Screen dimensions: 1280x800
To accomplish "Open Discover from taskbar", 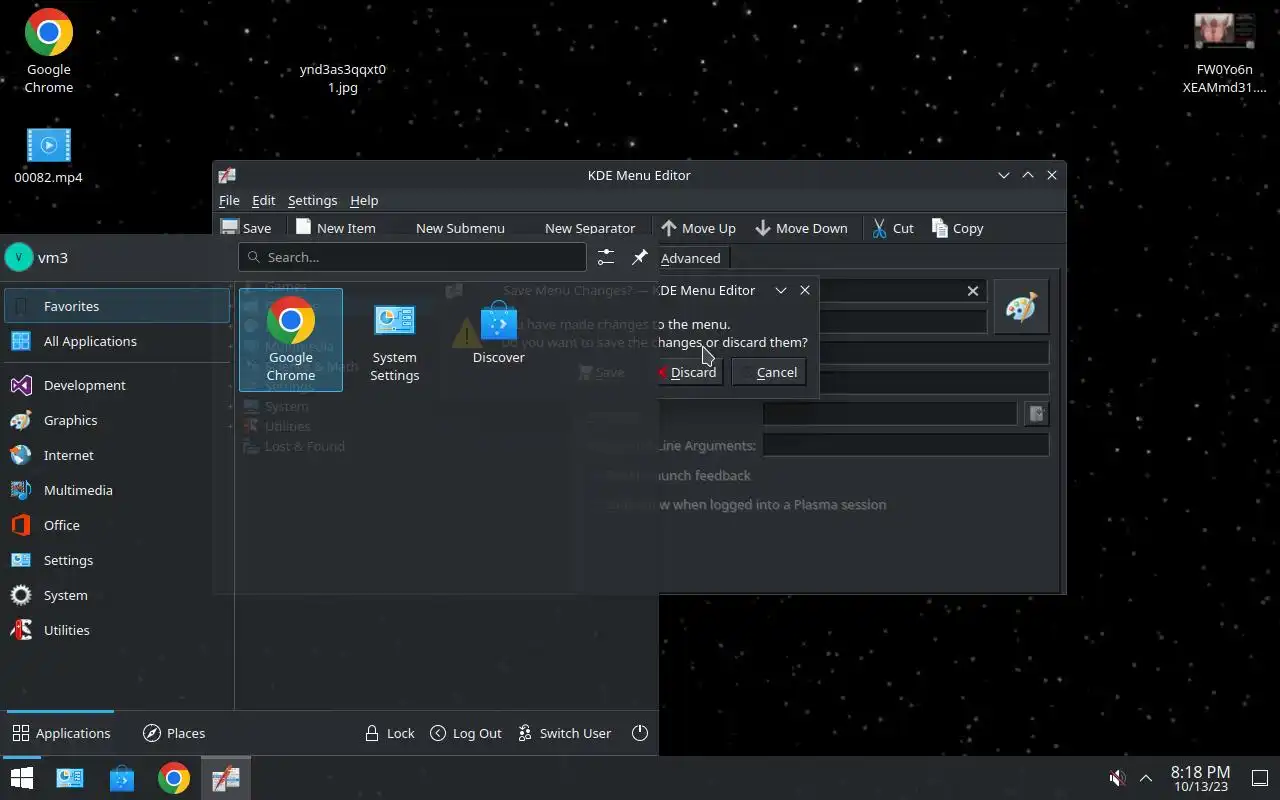I will tap(122, 778).
